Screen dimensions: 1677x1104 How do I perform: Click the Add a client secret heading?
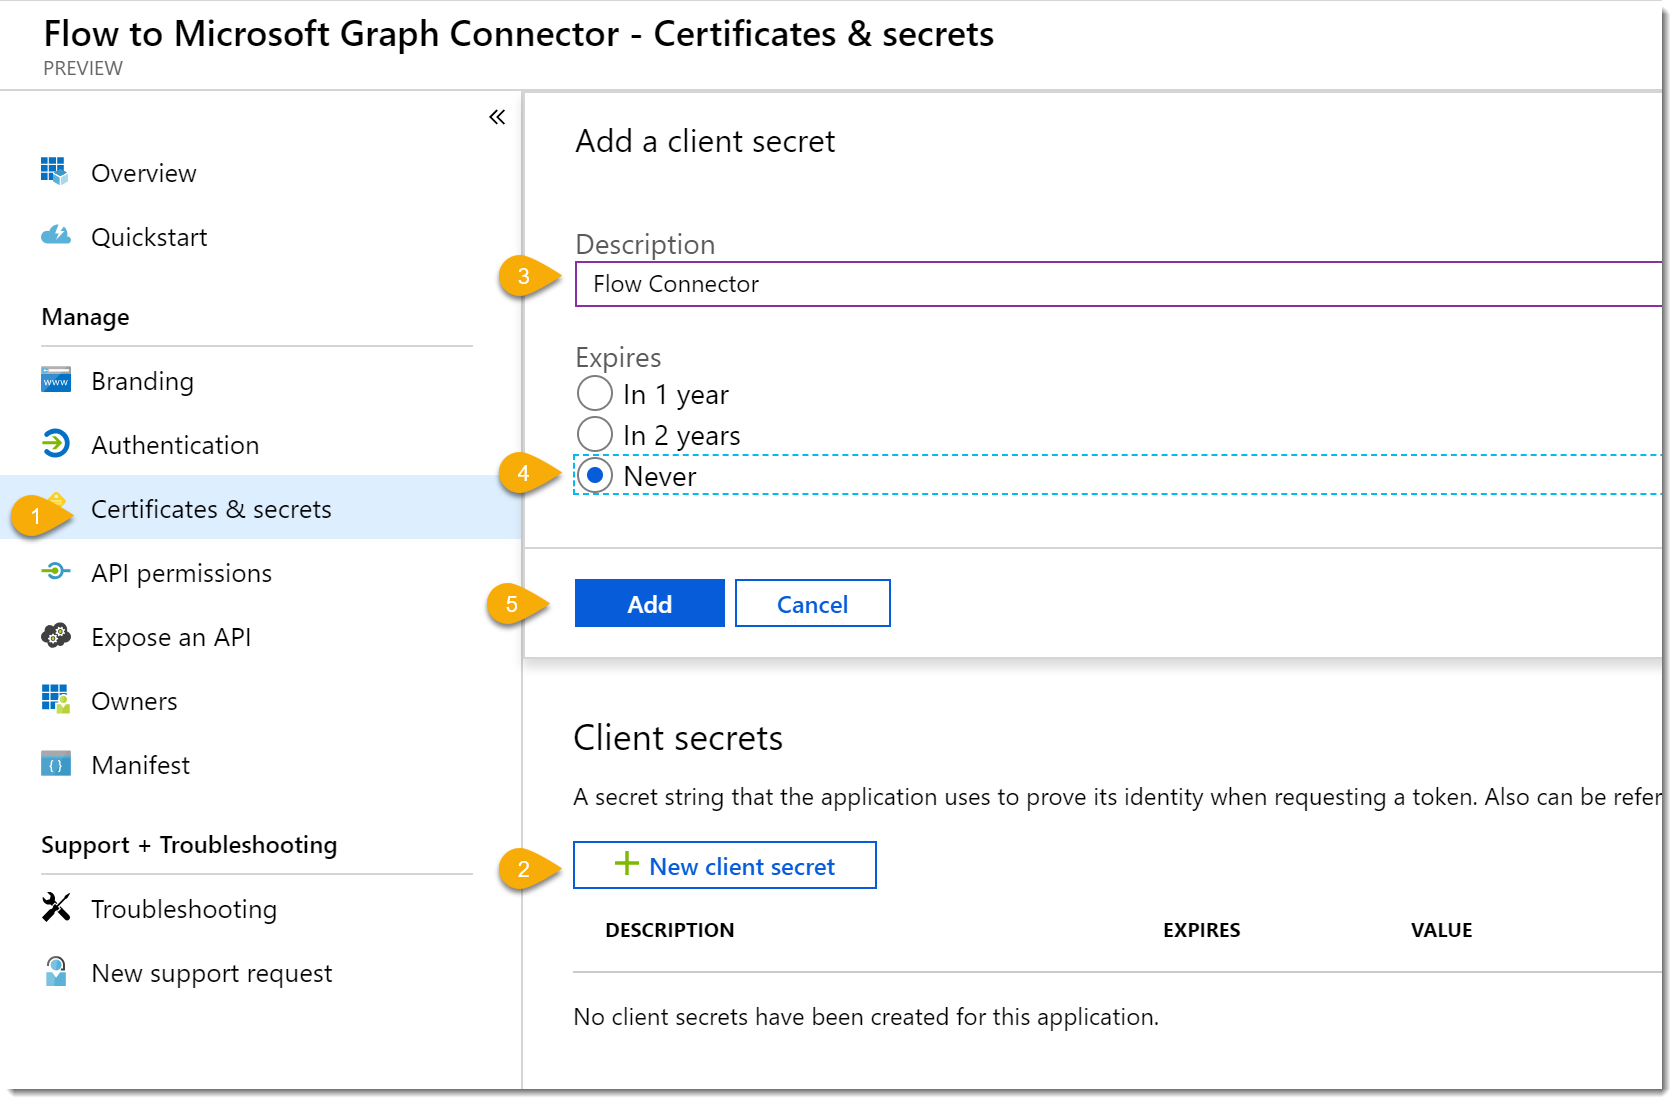click(x=704, y=141)
